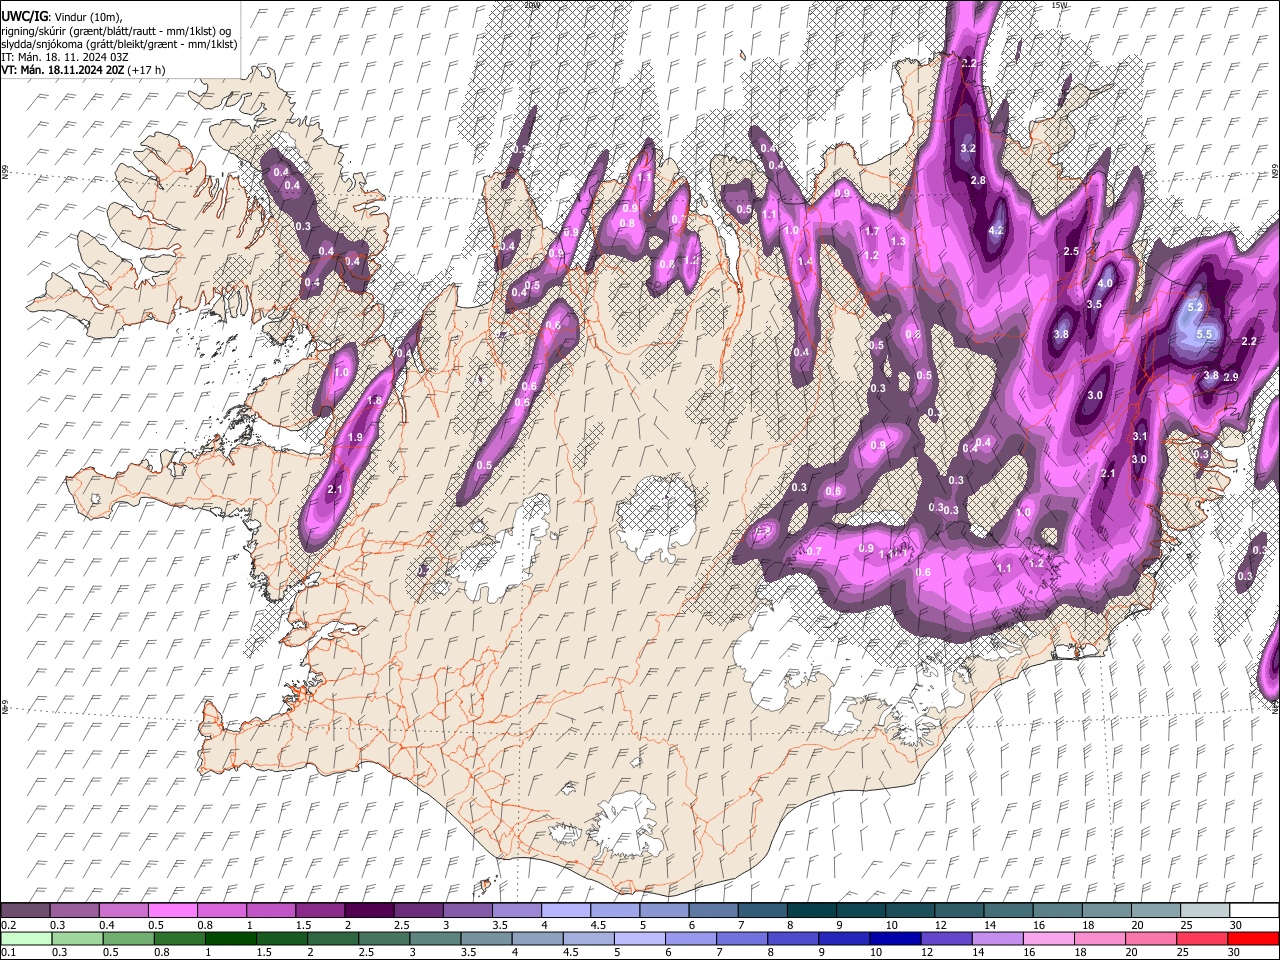
Task: Click the deep blue legend swatch between 10 and 12
Action: (895, 938)
